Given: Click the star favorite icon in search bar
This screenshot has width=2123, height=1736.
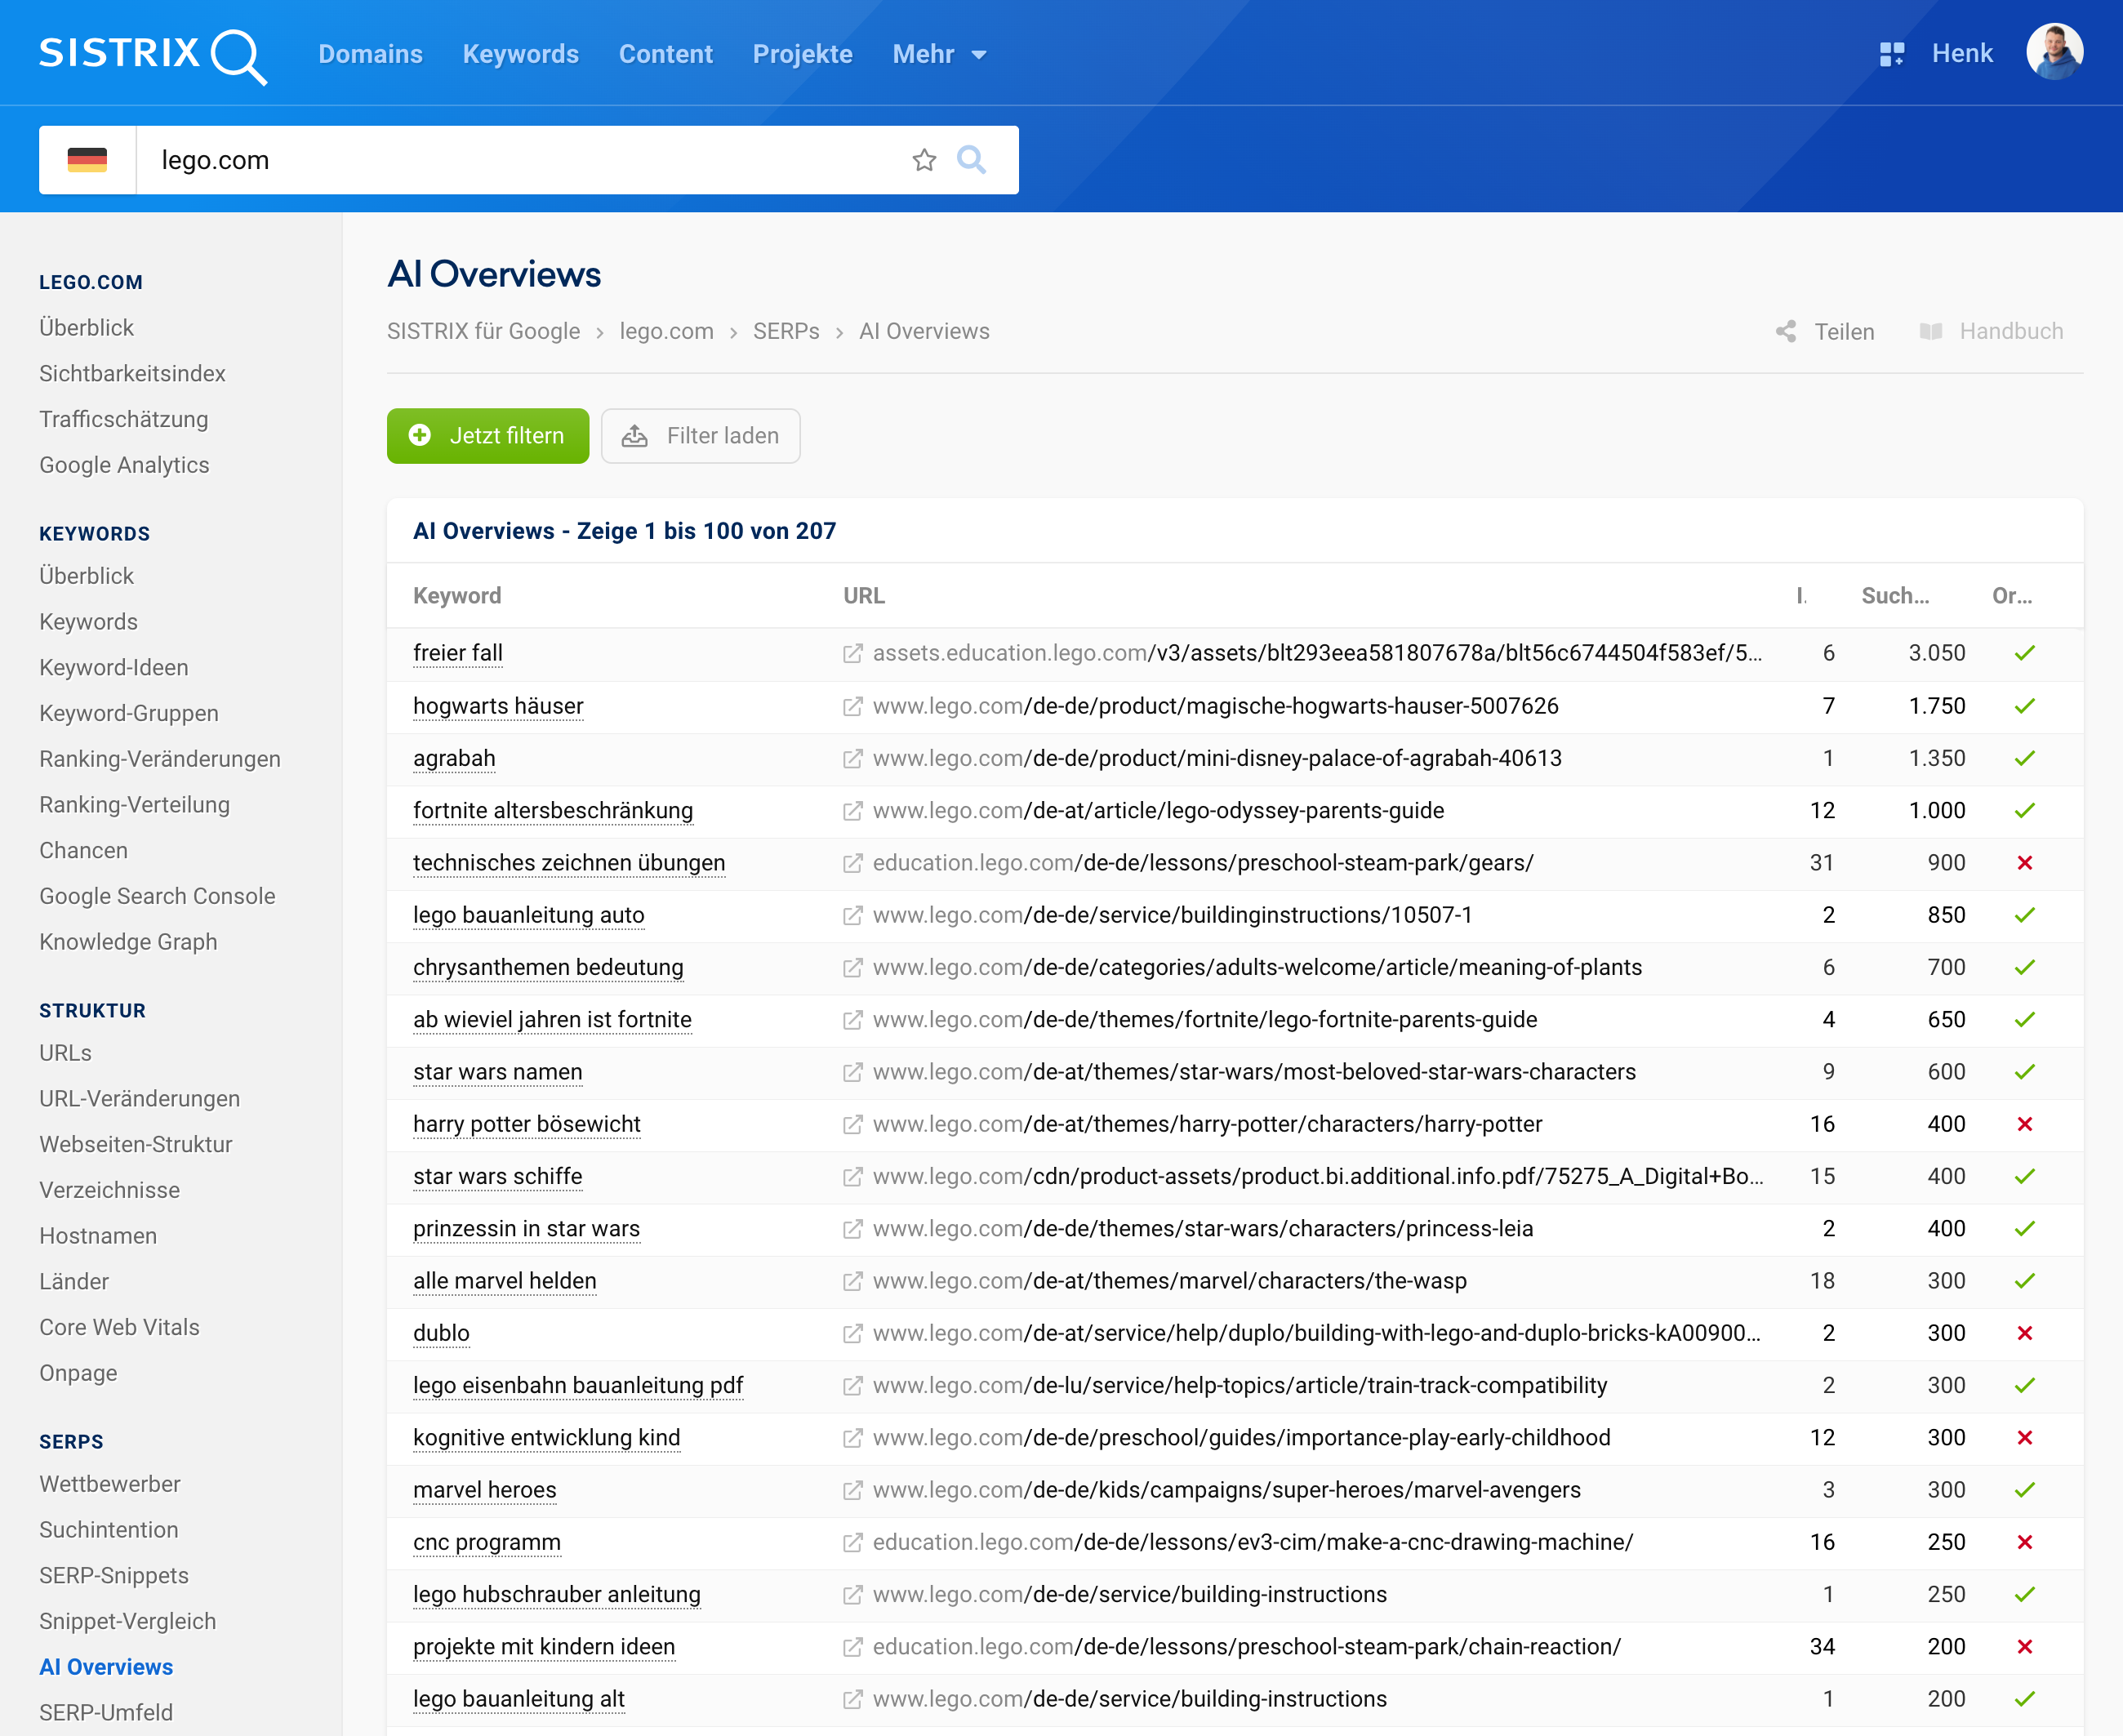Looking at the screenshot, I should pos(924,160).
